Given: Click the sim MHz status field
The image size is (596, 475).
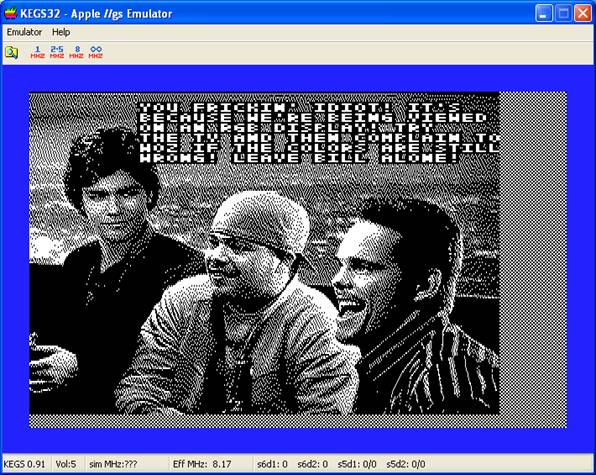Looking at the screenshot, I should (x=113, y=464).
